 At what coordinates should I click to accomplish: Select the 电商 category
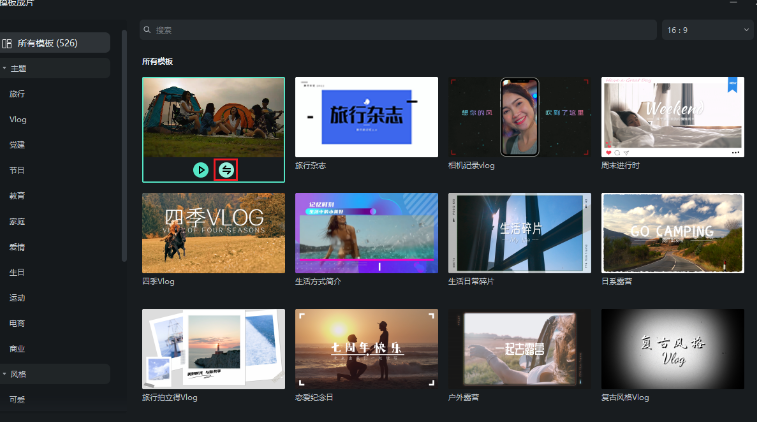pyautogui.click(x=17, y=323)
